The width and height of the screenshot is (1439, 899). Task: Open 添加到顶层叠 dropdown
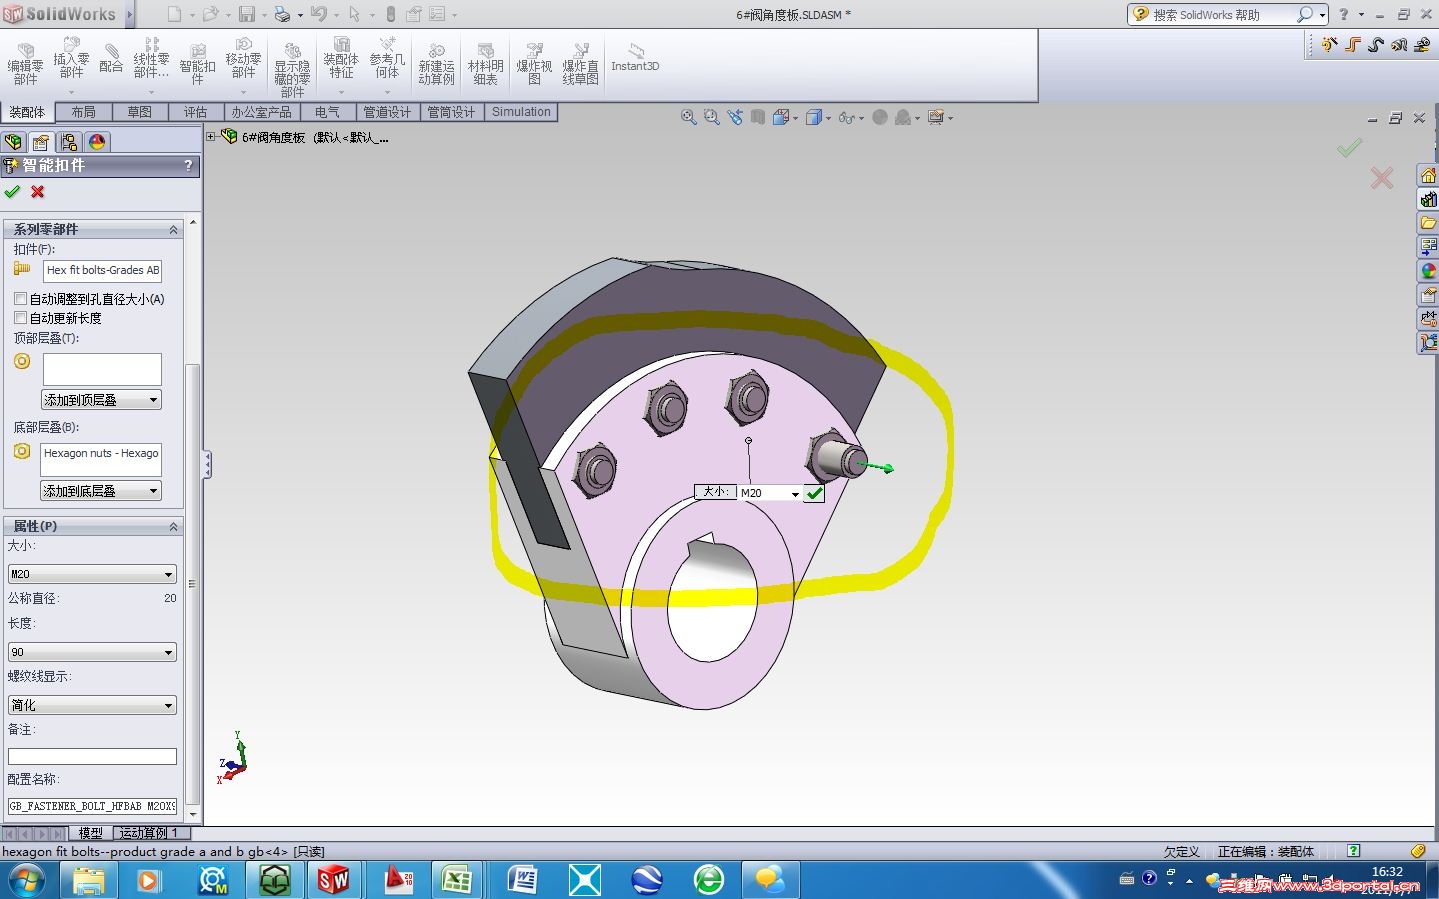tap(101, 400)
